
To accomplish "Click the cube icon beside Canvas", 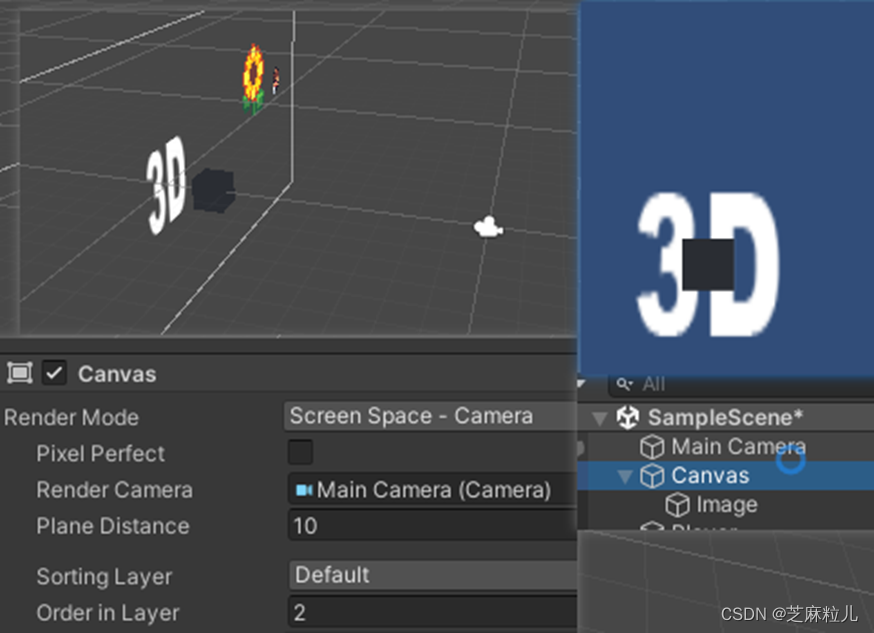I will pyautogui.click(x=652, y=476).
